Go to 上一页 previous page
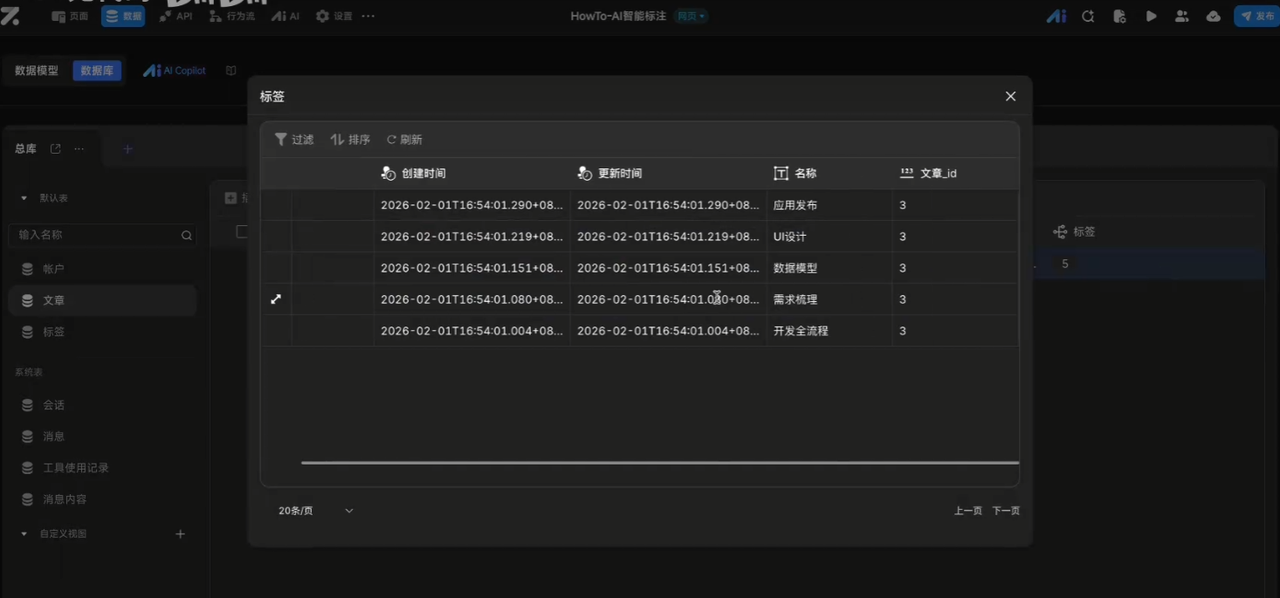The height and width of the screenshot is (598, 1280). (967, 511)
